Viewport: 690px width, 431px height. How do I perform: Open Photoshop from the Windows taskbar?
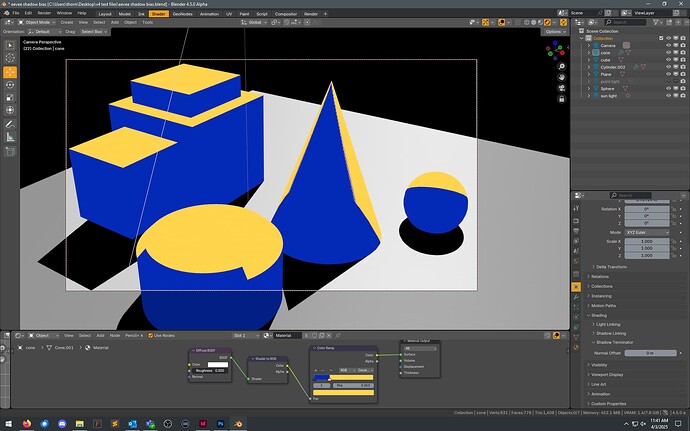220,424
